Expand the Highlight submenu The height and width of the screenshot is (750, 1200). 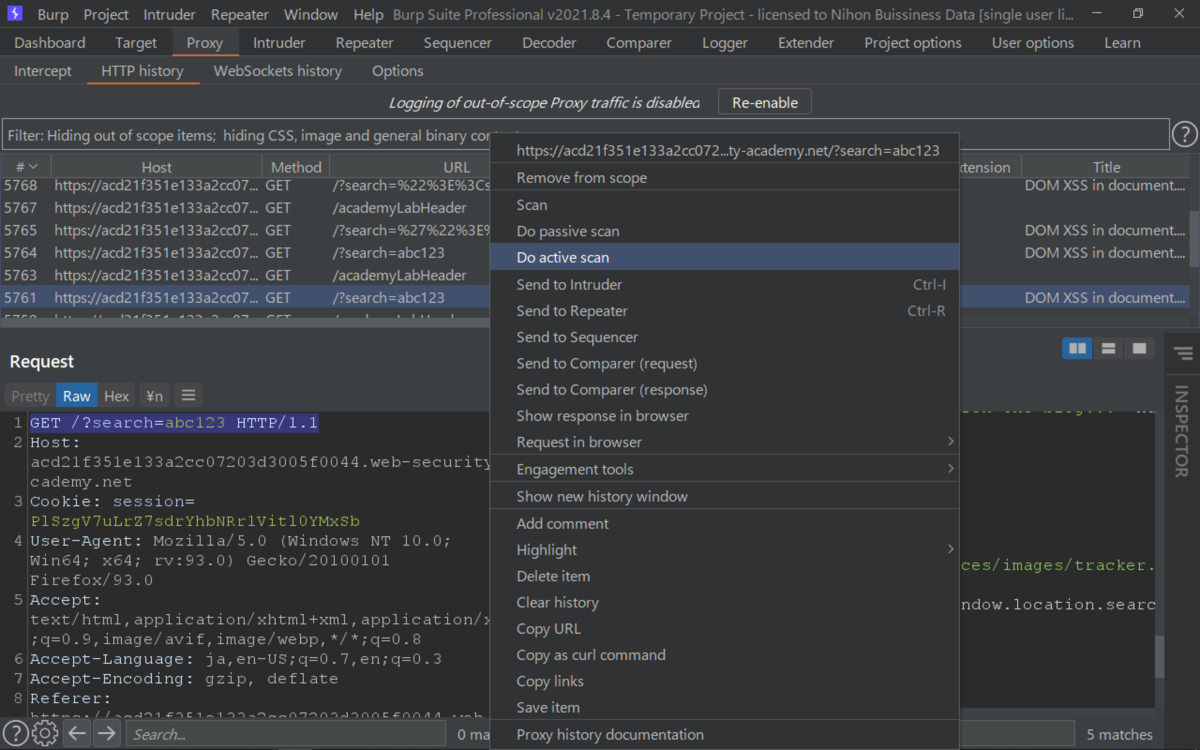click(723, 550)
